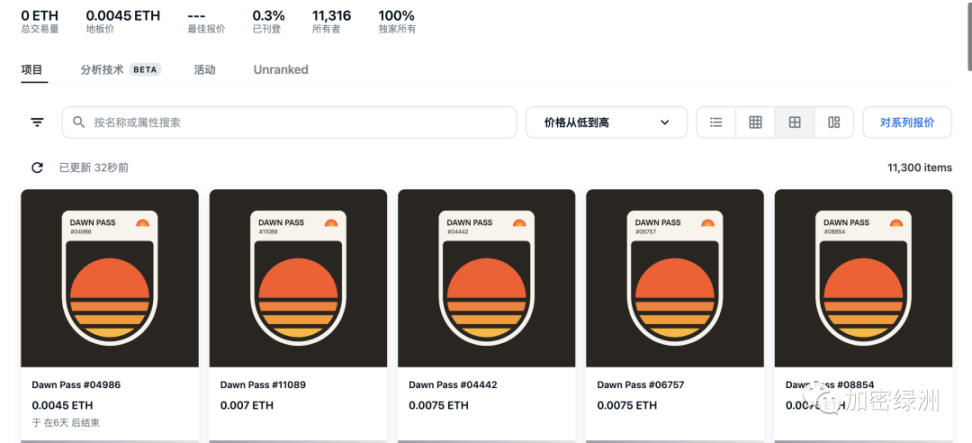Click the 0.007 ETH price
The width and height of the screenshot is (972, 443).
[247, 406]
